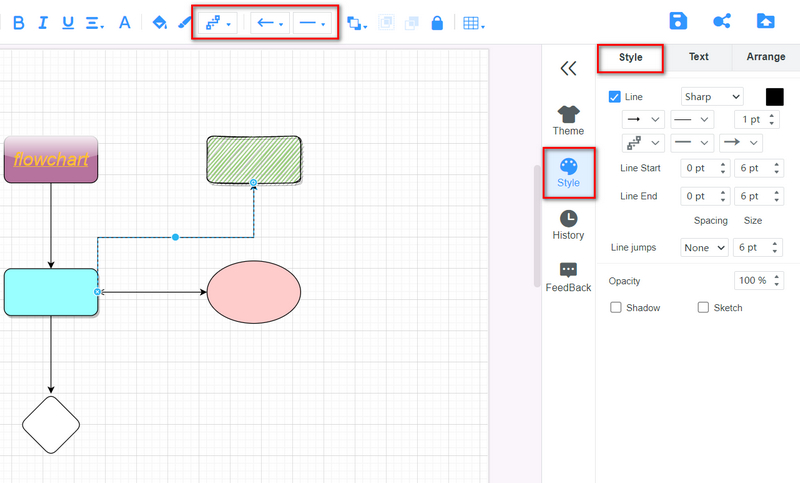The width and height of the screenshot is (800, 483).
Task: Click the share icon
Action: pos(721,22)
